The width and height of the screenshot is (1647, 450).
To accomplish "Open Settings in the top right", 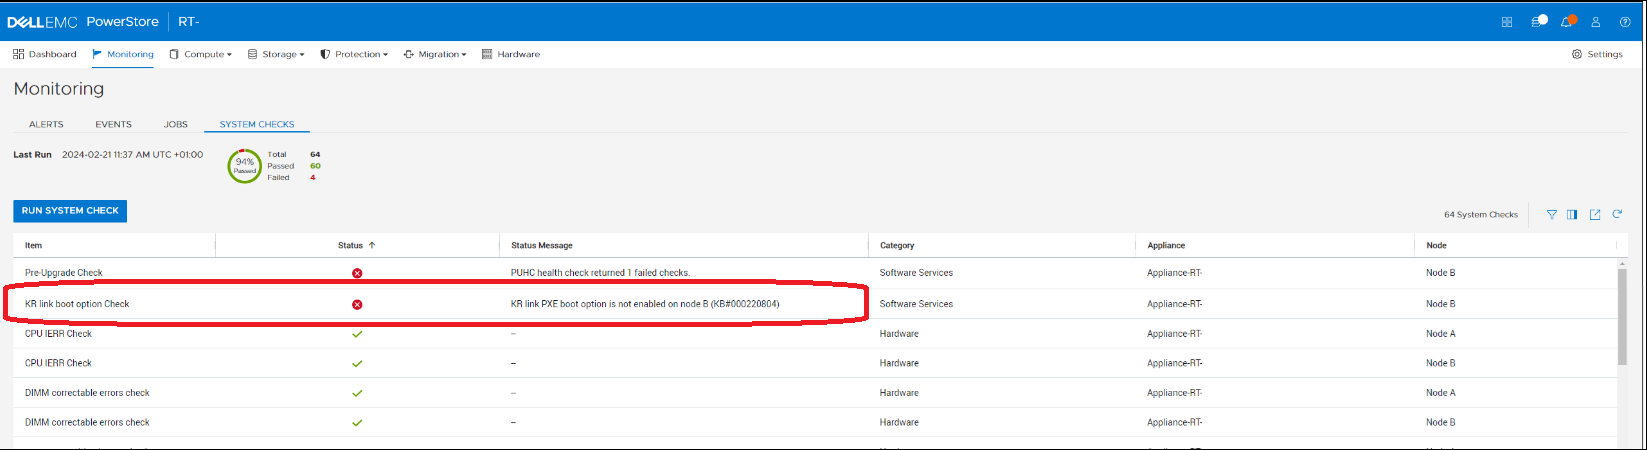I will click(1597, 54).
